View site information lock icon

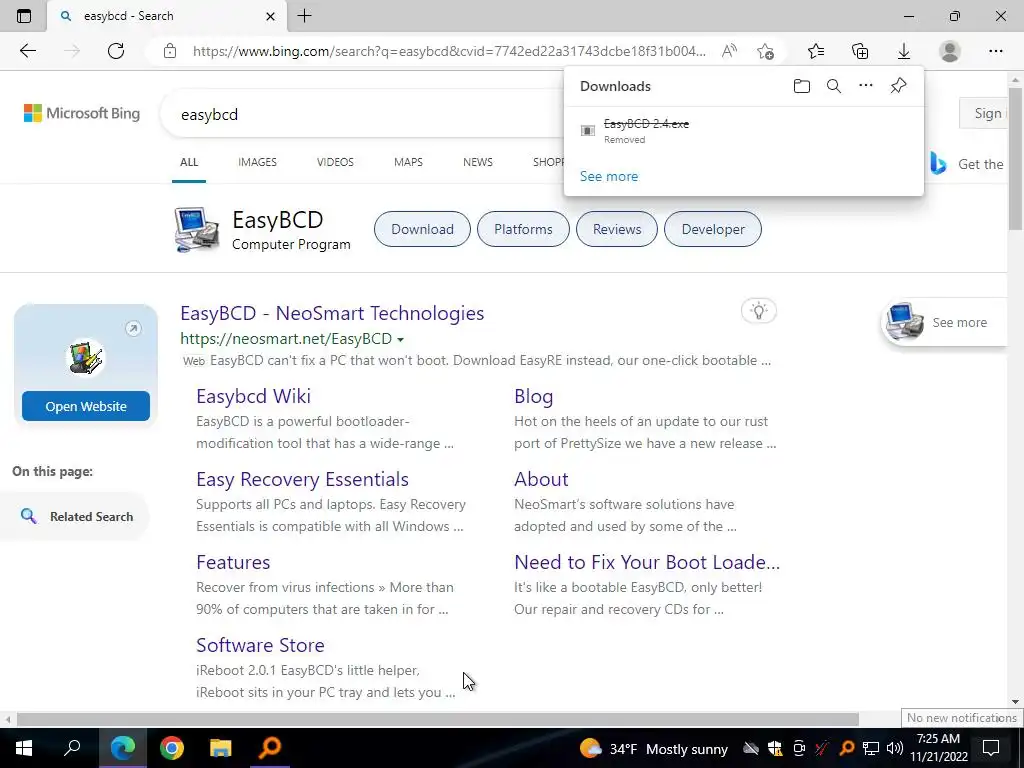tap(170, 51)
